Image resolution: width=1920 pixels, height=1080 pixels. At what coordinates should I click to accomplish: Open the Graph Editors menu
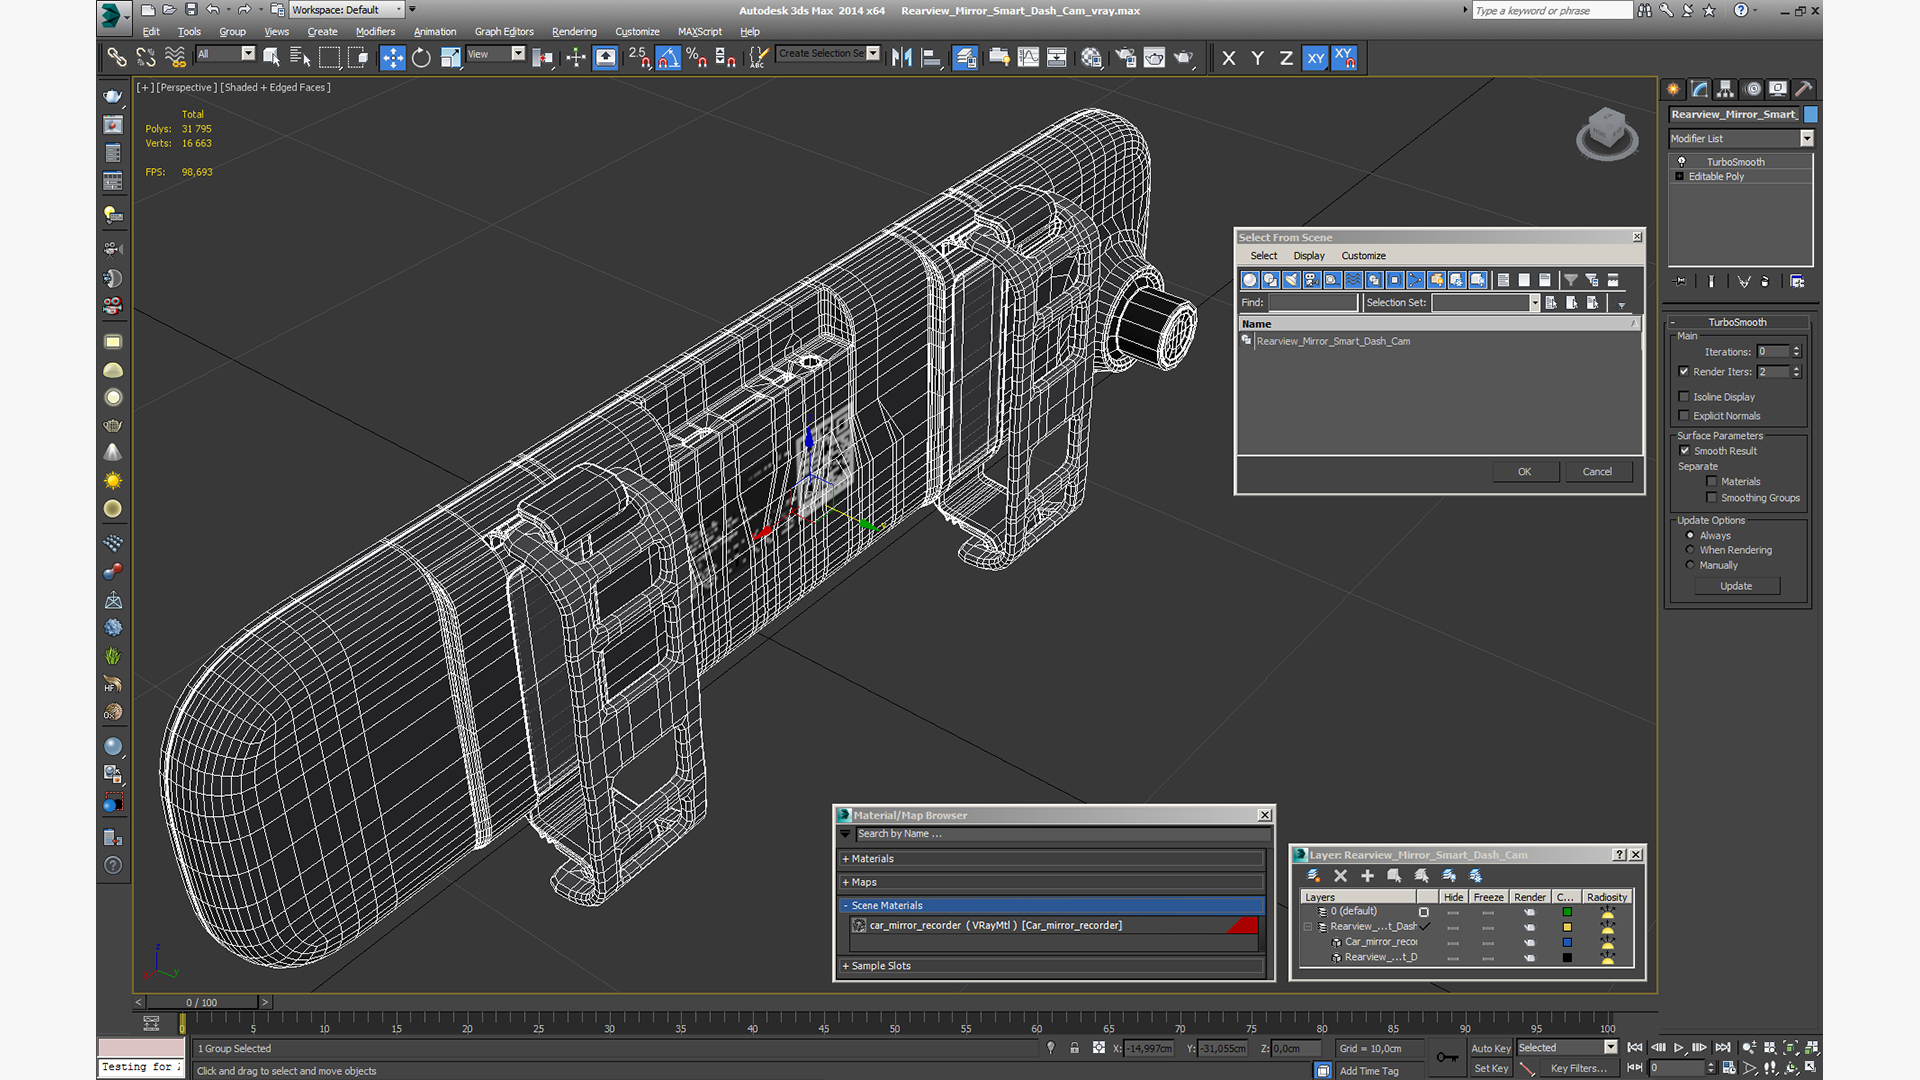click(x=504, y=32)
